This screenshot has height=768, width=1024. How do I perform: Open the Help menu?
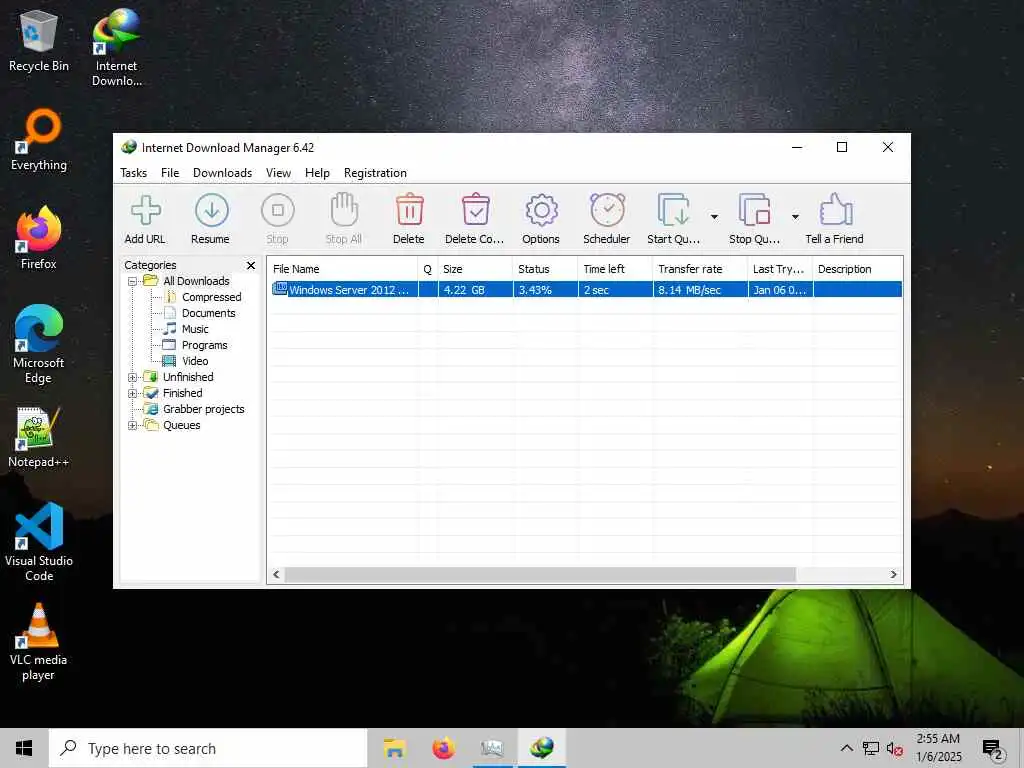[x=317, y=173]
